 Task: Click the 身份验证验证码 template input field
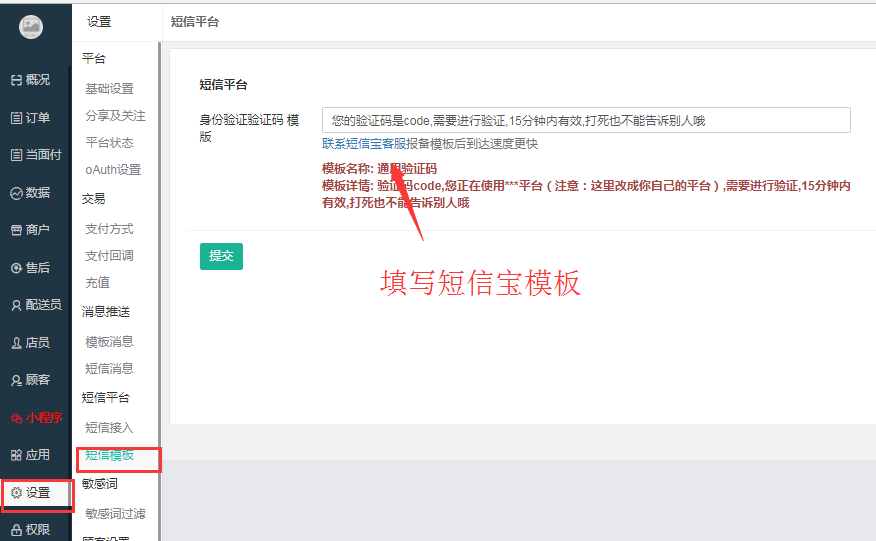[585, 121]
